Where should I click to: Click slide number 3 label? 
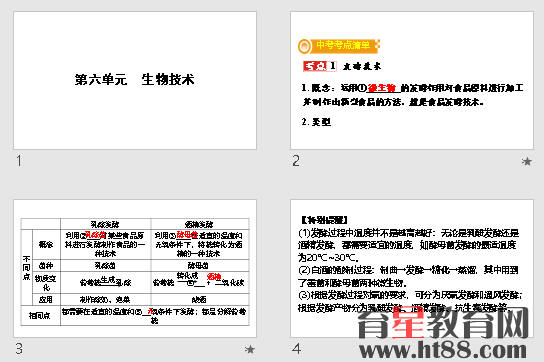19,349
